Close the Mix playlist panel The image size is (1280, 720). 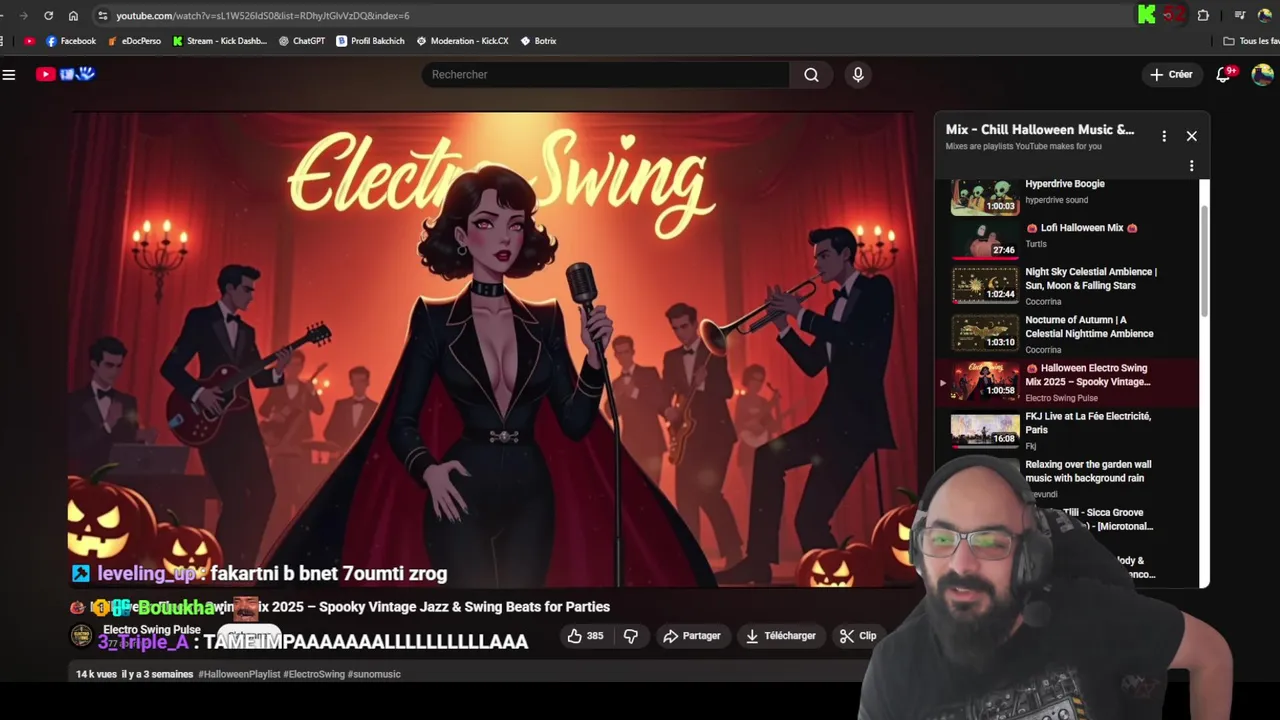[1191, 136]
